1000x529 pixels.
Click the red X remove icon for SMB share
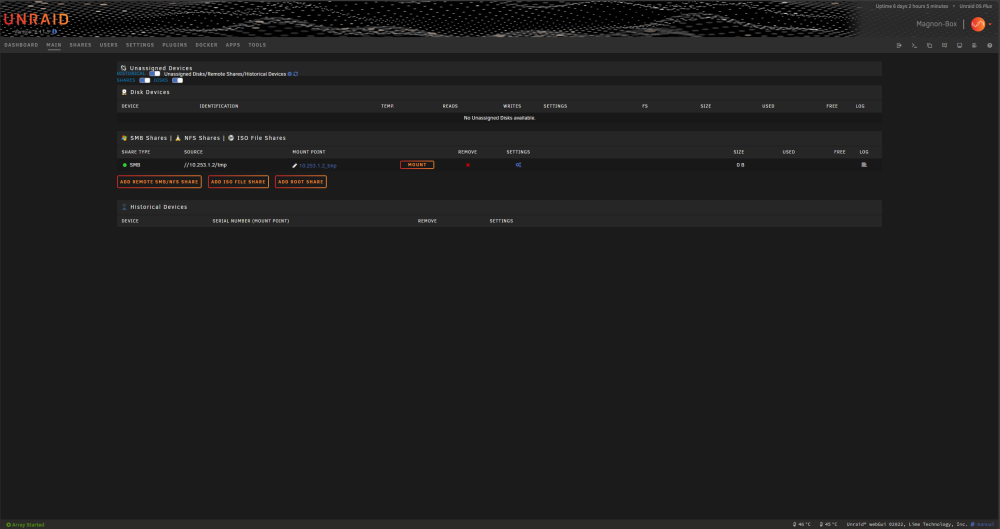[467, 165]
